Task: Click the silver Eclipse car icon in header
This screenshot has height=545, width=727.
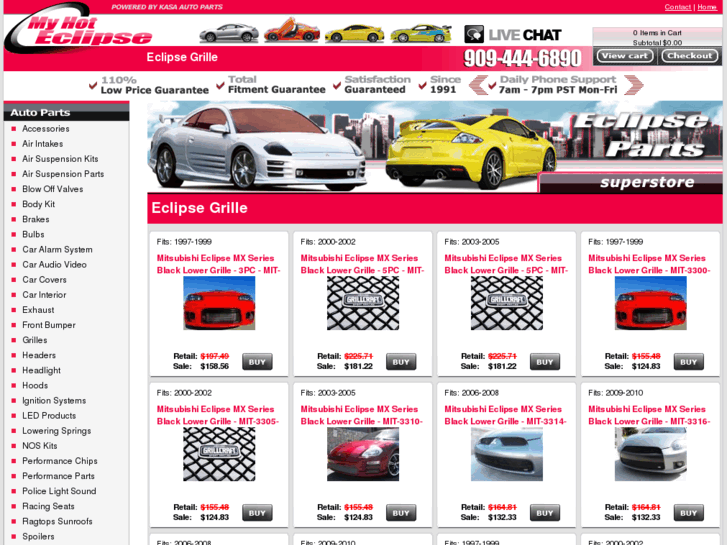Action: [229, 33]
